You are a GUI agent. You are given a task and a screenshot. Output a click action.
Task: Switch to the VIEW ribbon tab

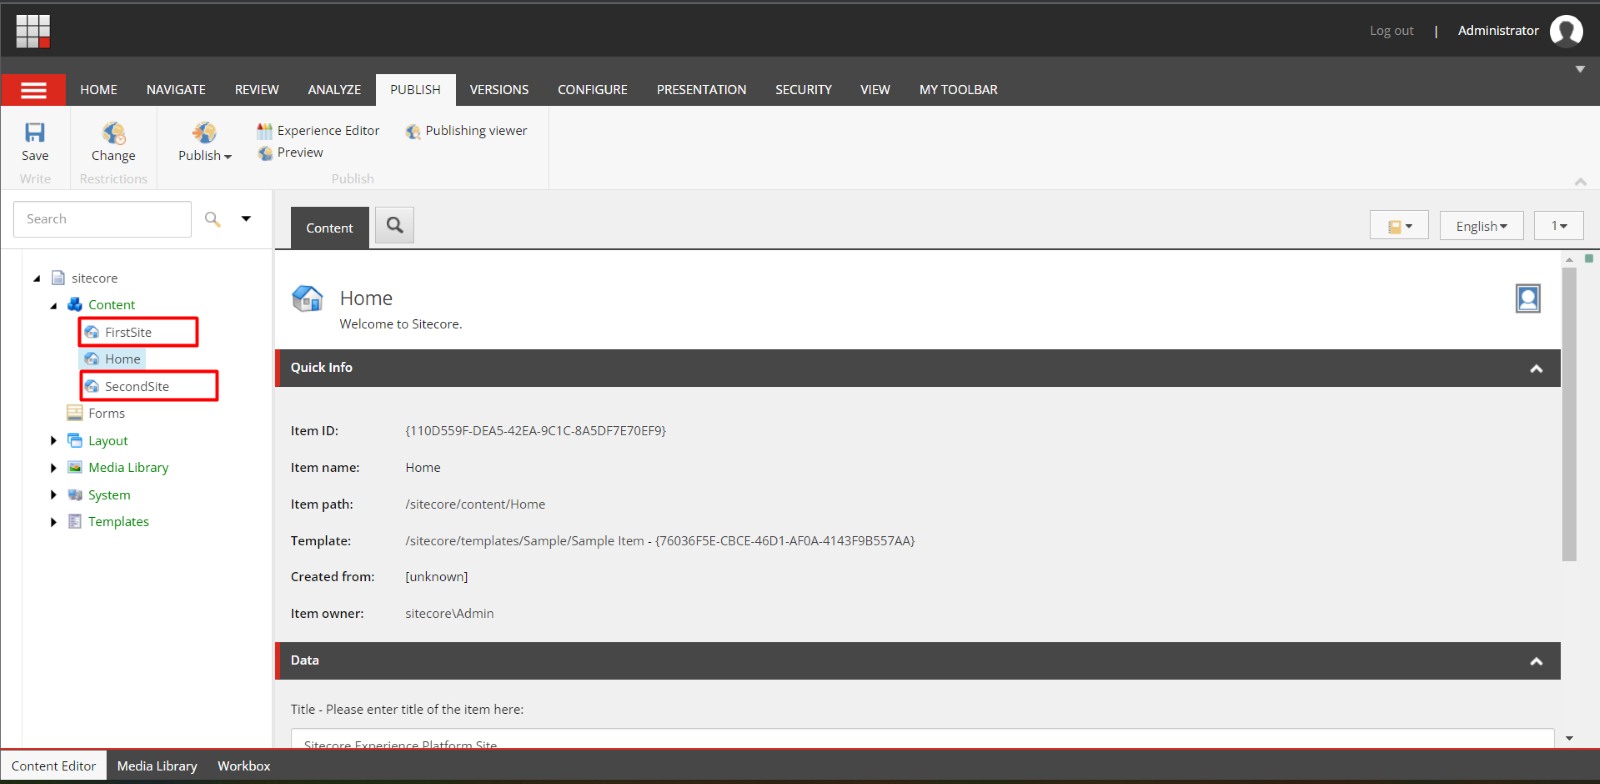(x=875, y=90)
